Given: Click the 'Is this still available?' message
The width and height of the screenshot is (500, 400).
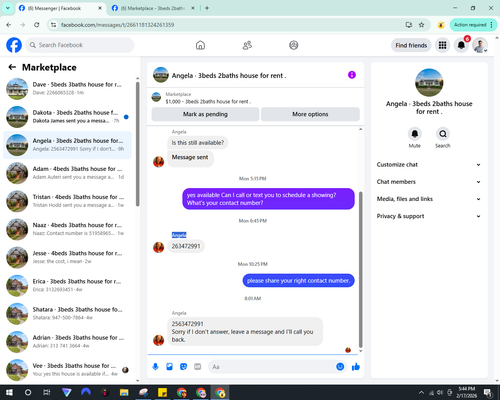Looking at the screenshot, I should [198, 143].
